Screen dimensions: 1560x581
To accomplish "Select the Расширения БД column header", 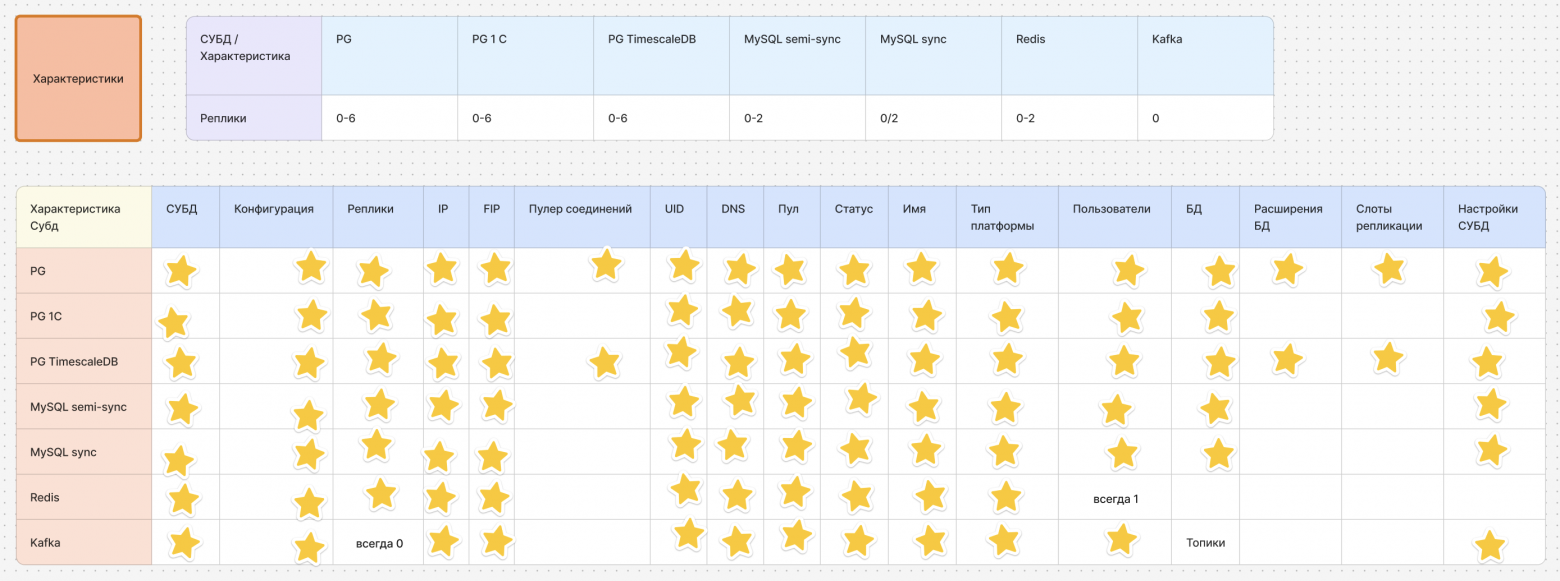I will click(x=1291, y=217).
